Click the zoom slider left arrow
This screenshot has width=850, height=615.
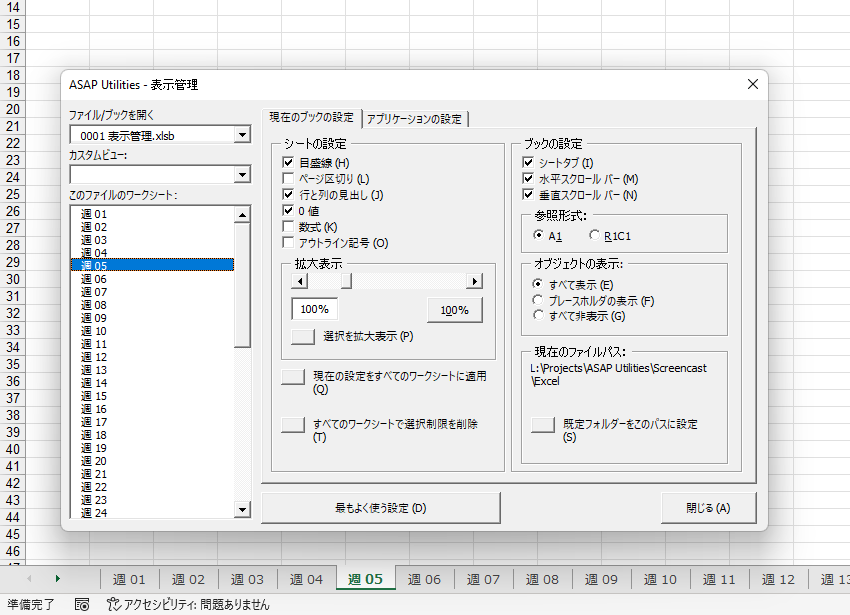click(300, 281)
